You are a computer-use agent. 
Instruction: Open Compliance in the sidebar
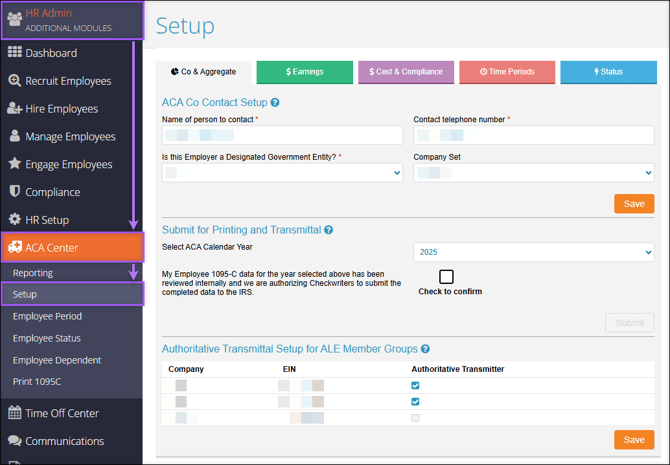(71, 192)
